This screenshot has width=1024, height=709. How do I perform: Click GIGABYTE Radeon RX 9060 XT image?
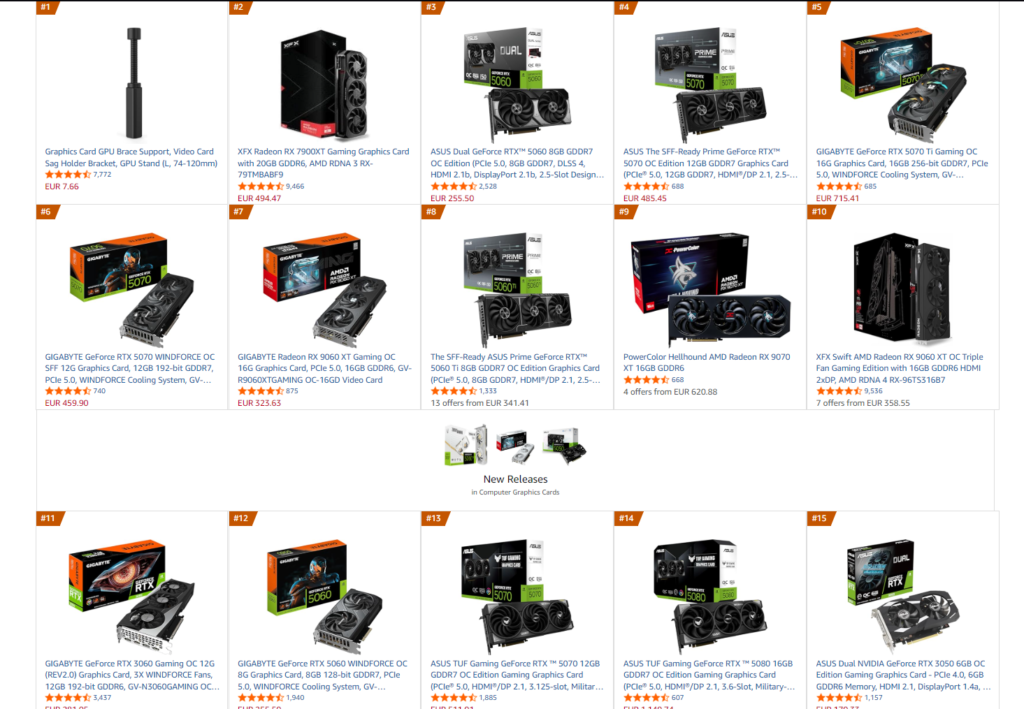coord(325,290)
